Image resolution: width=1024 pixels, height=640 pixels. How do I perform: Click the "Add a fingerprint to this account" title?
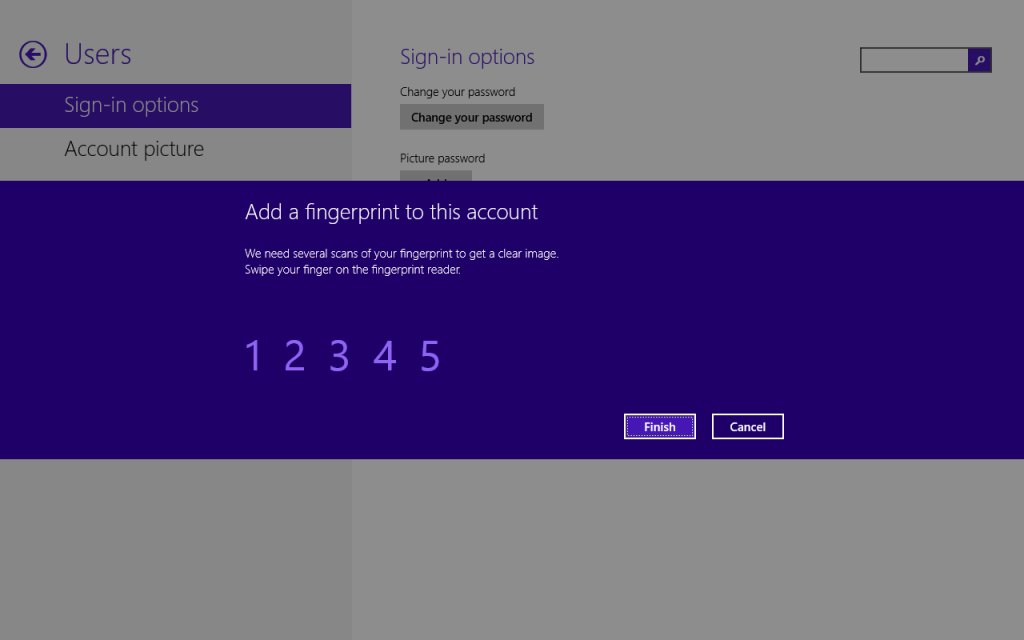pyautogui.click(x=391, y=212)
